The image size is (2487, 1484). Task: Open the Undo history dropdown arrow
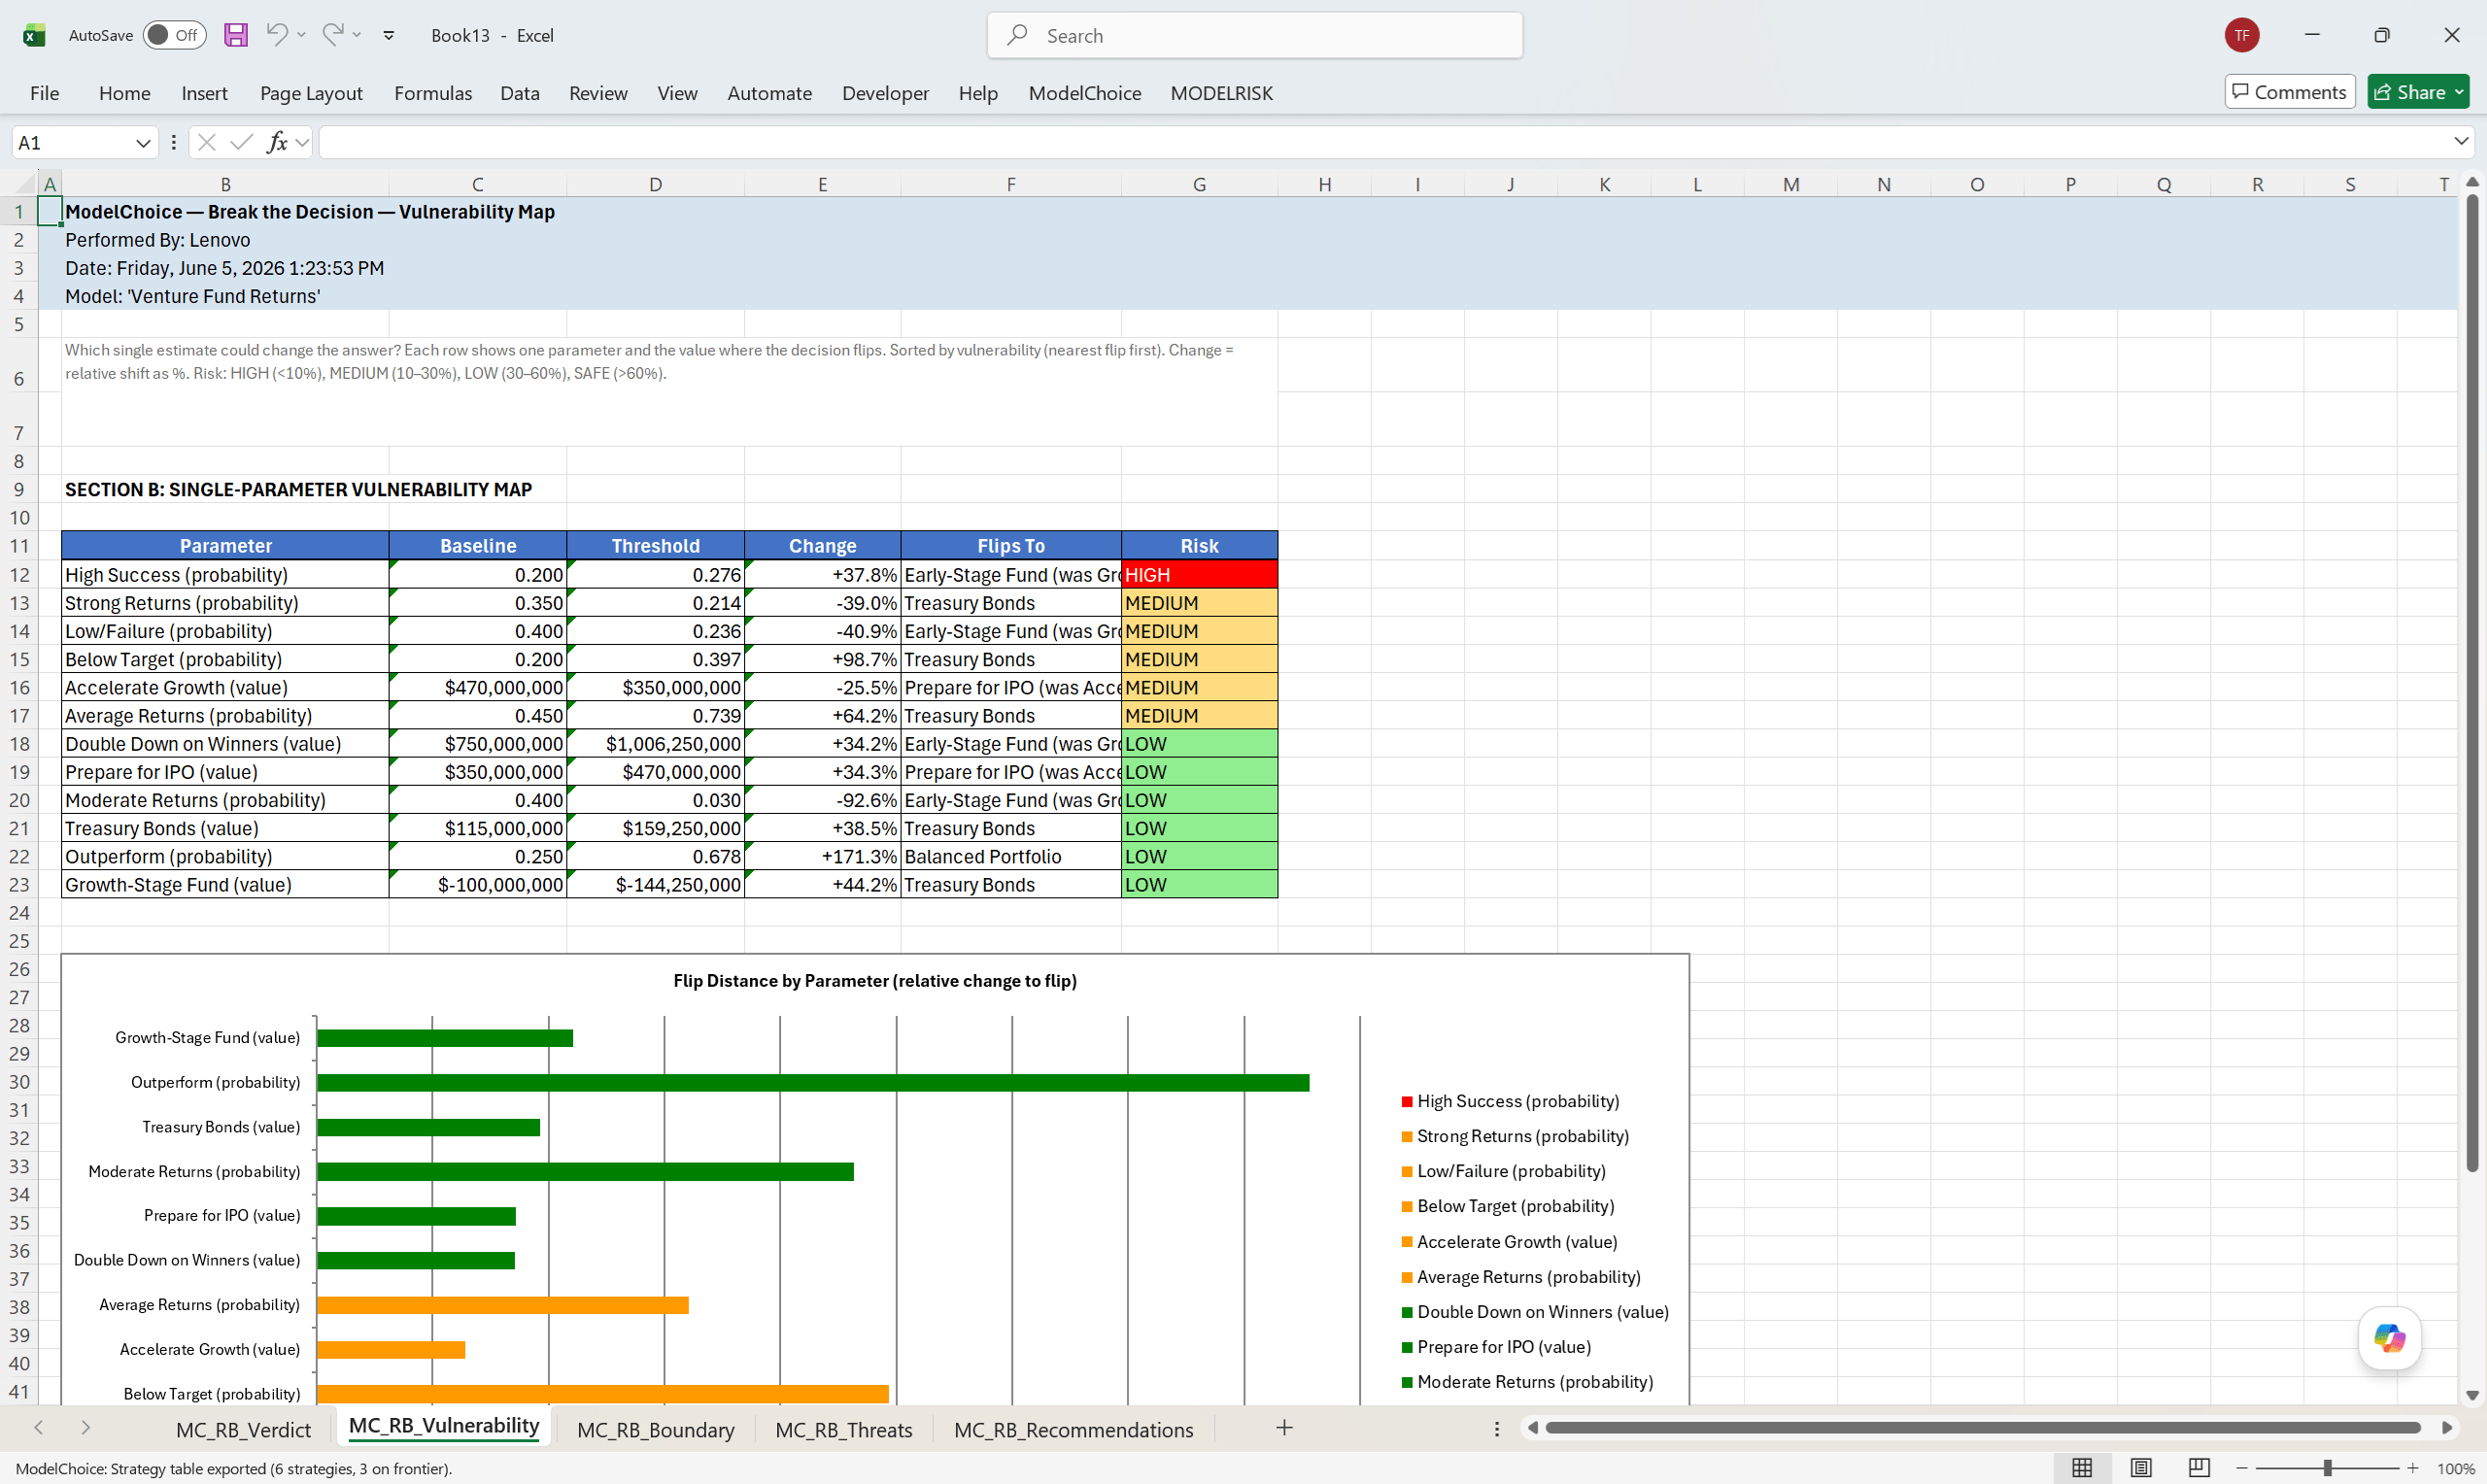[302, 35]
